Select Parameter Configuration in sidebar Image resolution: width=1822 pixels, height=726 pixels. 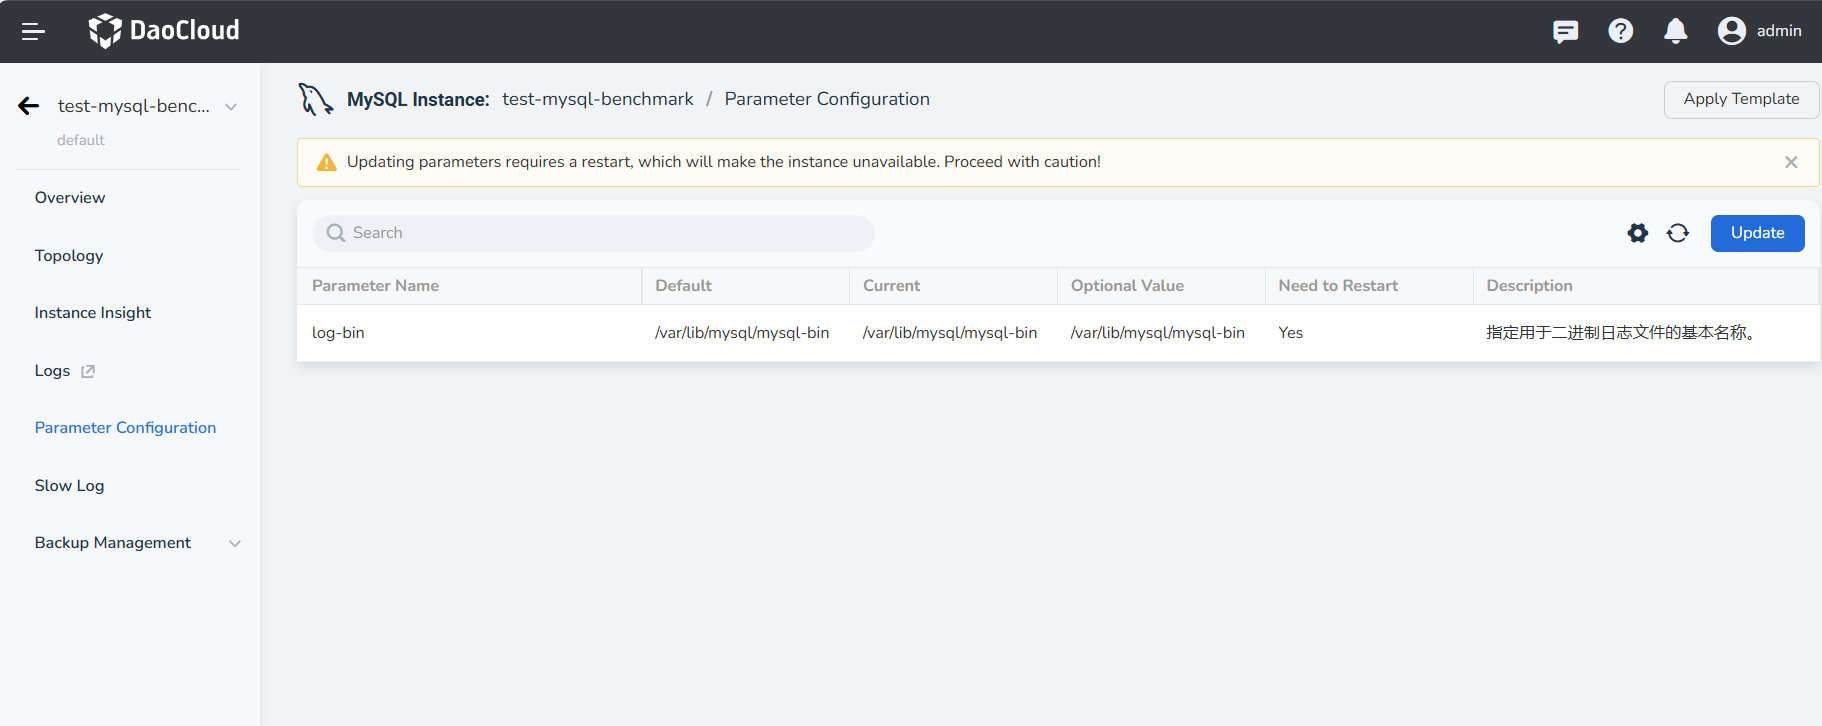coord(125,428)
